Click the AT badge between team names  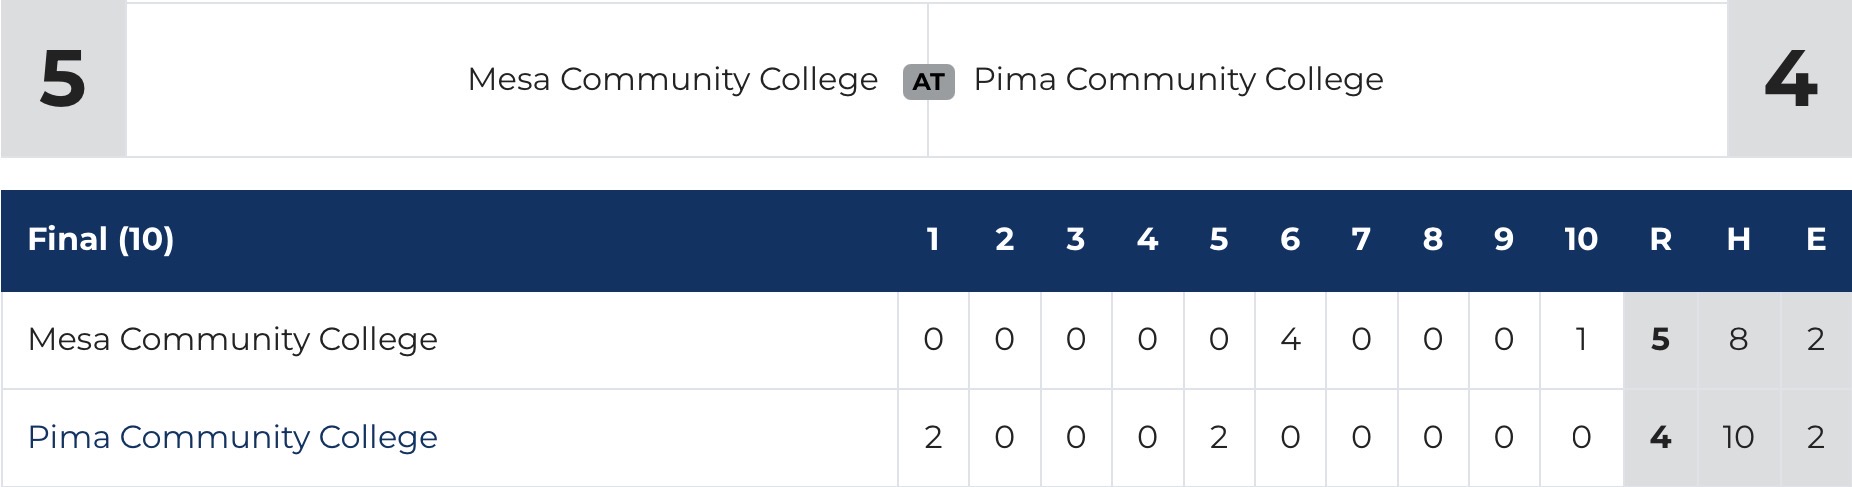click(x=928, y=81)
